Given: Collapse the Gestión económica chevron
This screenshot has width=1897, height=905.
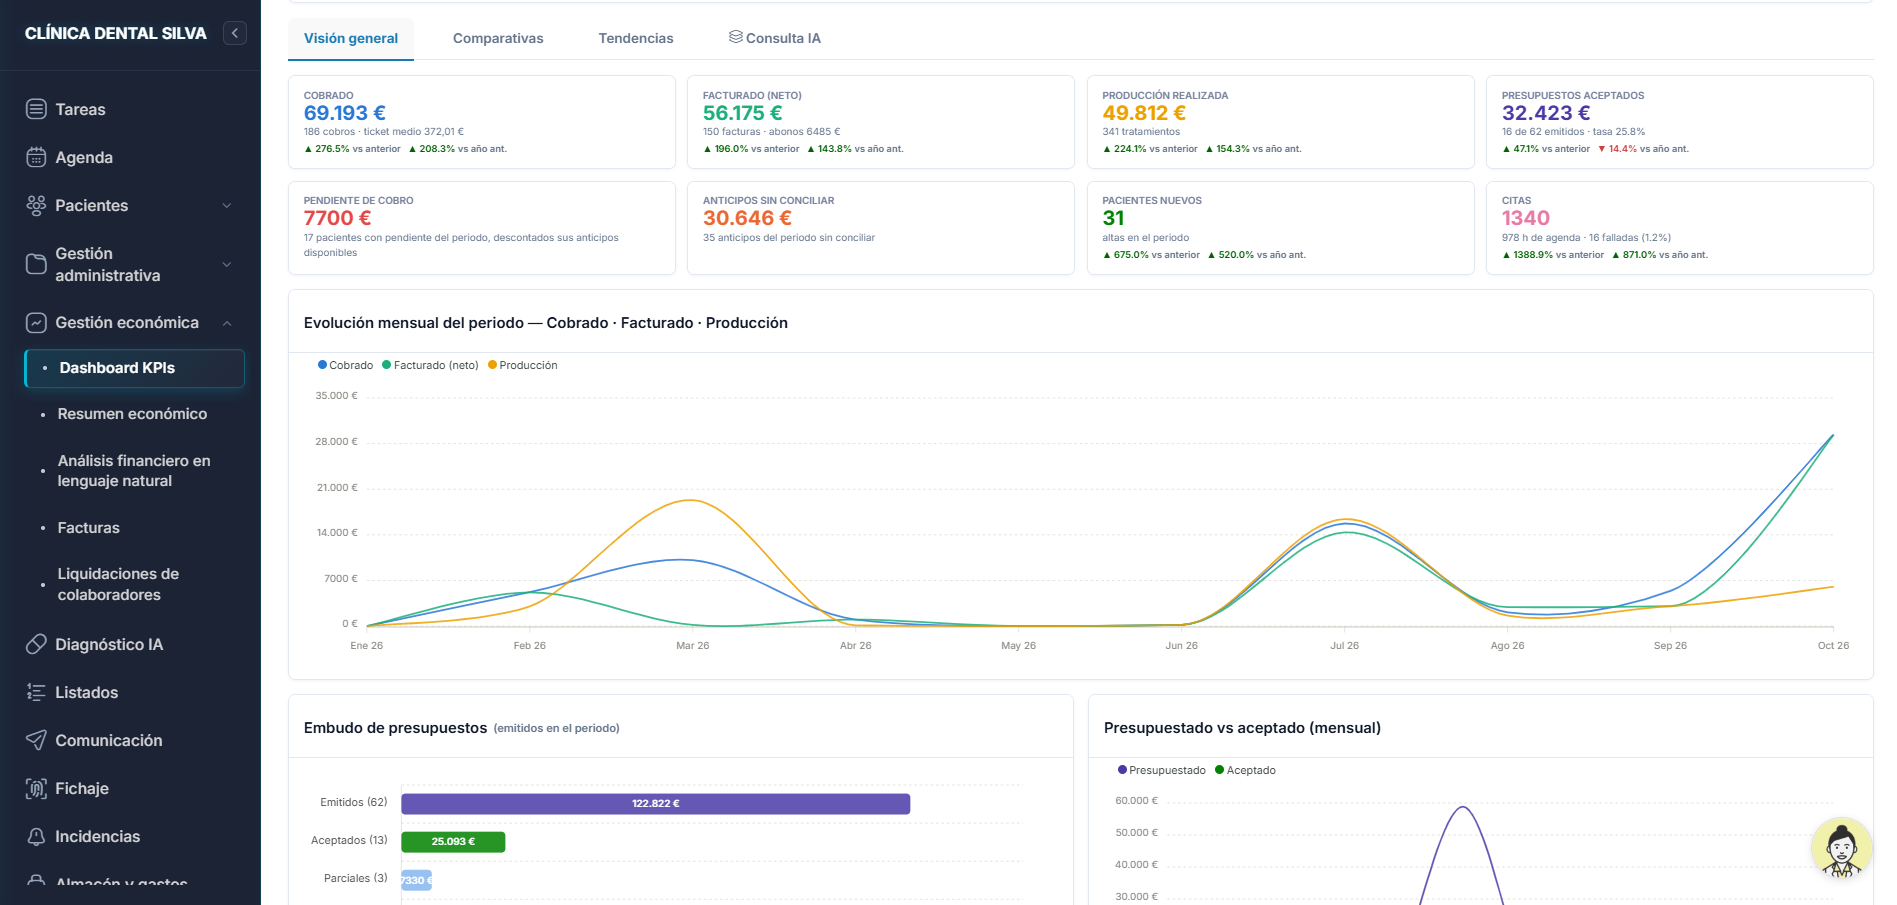Looking at the screenshot, I should pos(227,323).
